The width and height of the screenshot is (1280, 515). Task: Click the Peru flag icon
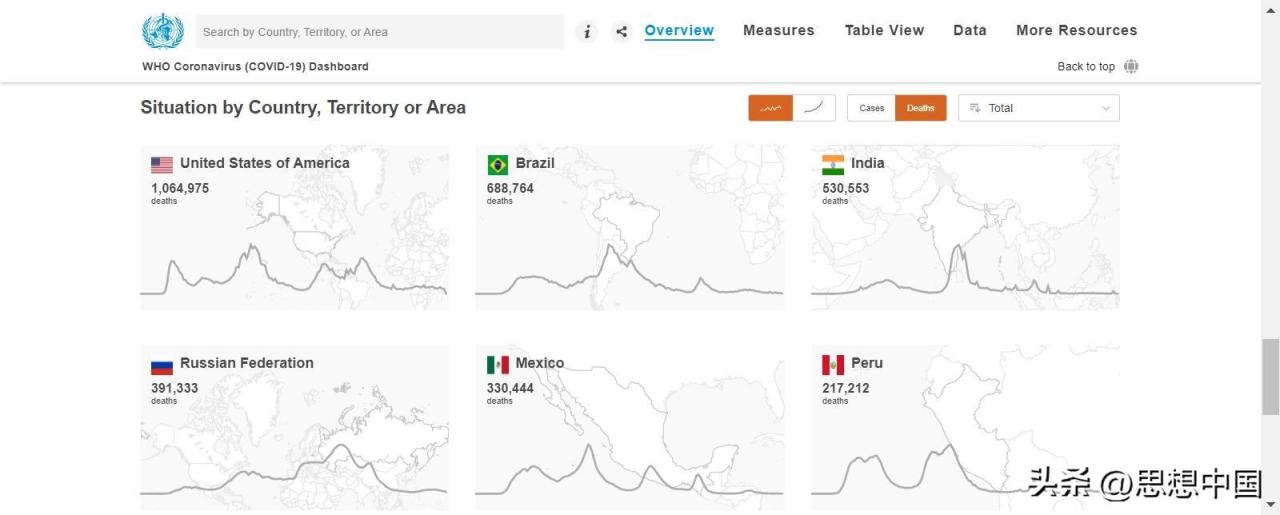(833, 365)
